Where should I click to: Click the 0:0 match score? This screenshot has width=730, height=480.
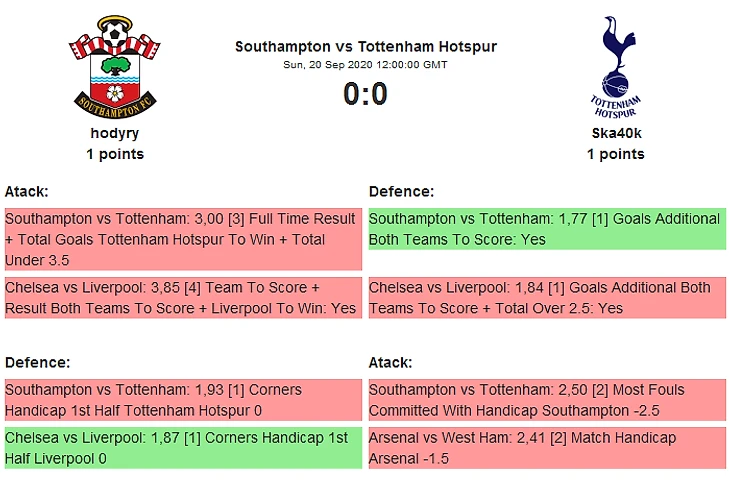coord(365,94)
